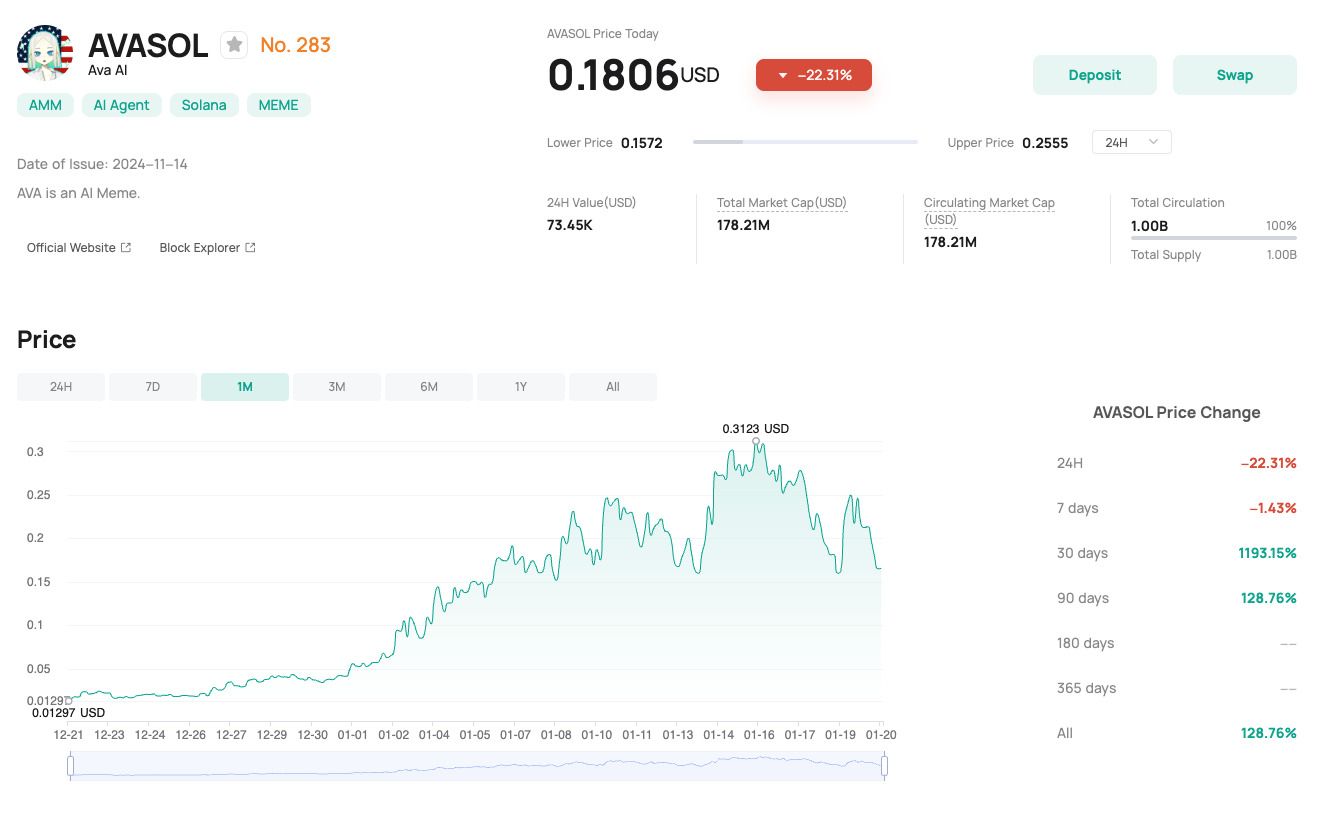The image size is (1342, 822).
Task: Show the 6M price chart
Action: [x=429, y=387]
